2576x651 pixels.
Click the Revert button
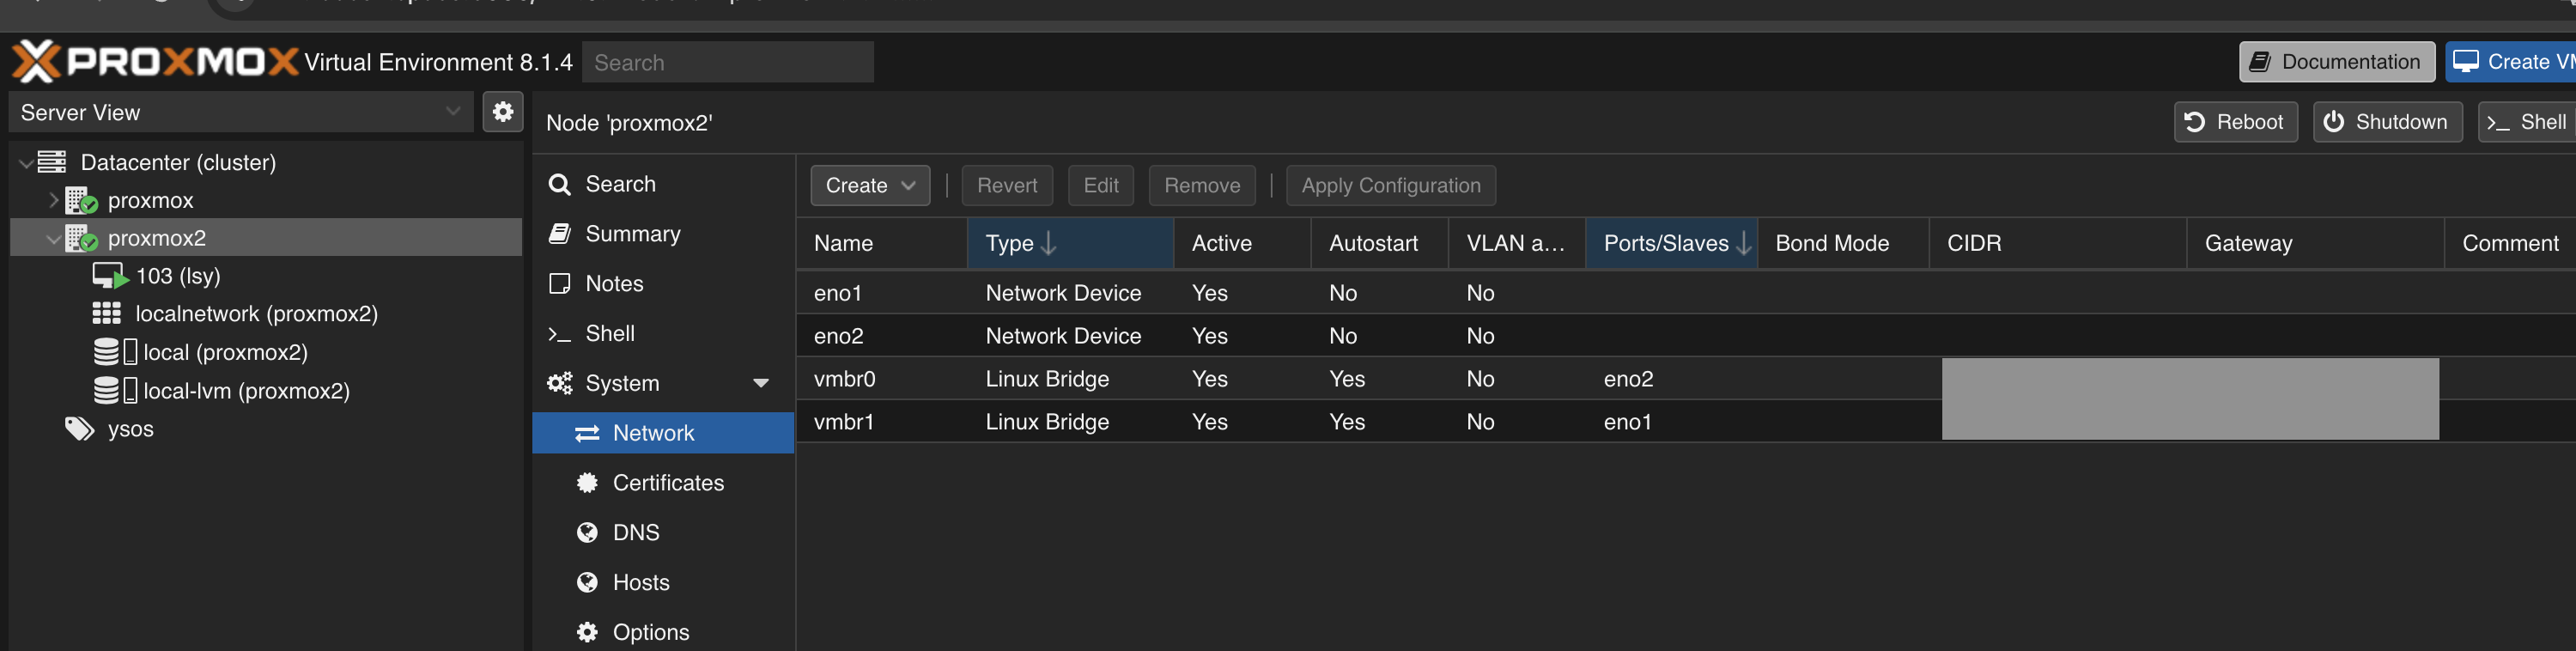click(1007, 185)
